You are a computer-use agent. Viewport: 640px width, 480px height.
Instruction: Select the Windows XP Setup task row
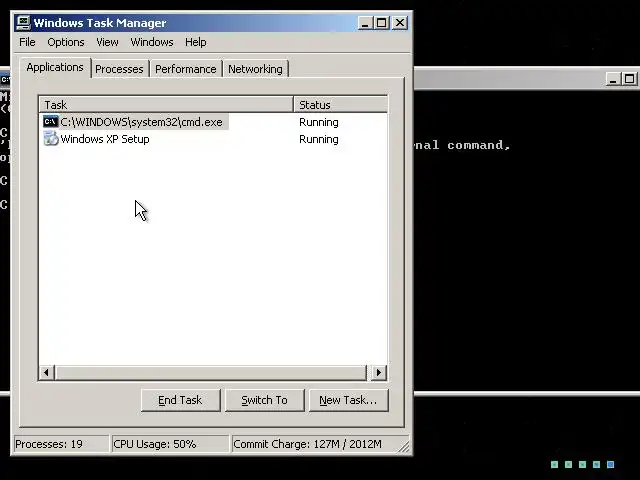[x=213, y=139]
